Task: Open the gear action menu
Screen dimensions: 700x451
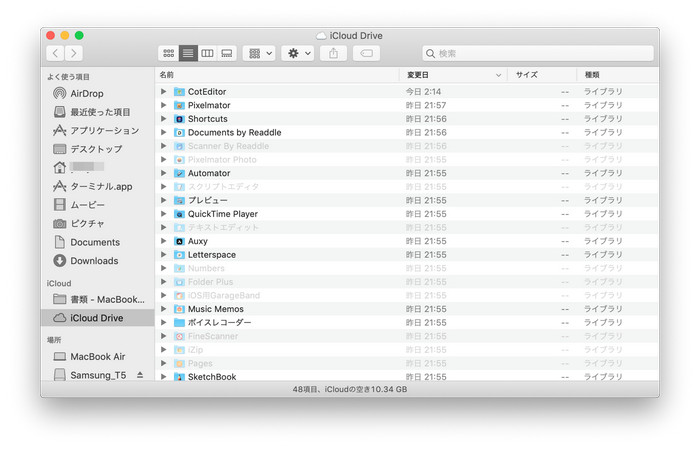Action: pyautogui.click(x=298, y=53)
